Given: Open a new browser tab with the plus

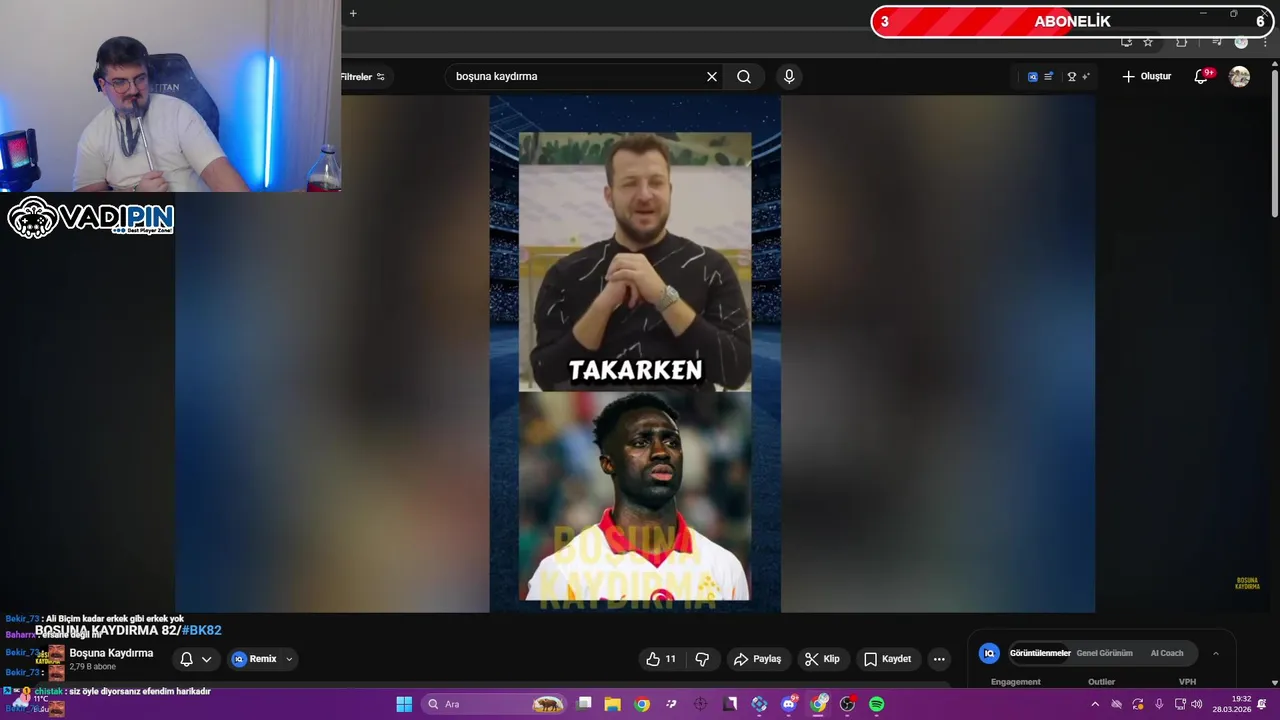Looking at the screenshot, I should (353, 14).
